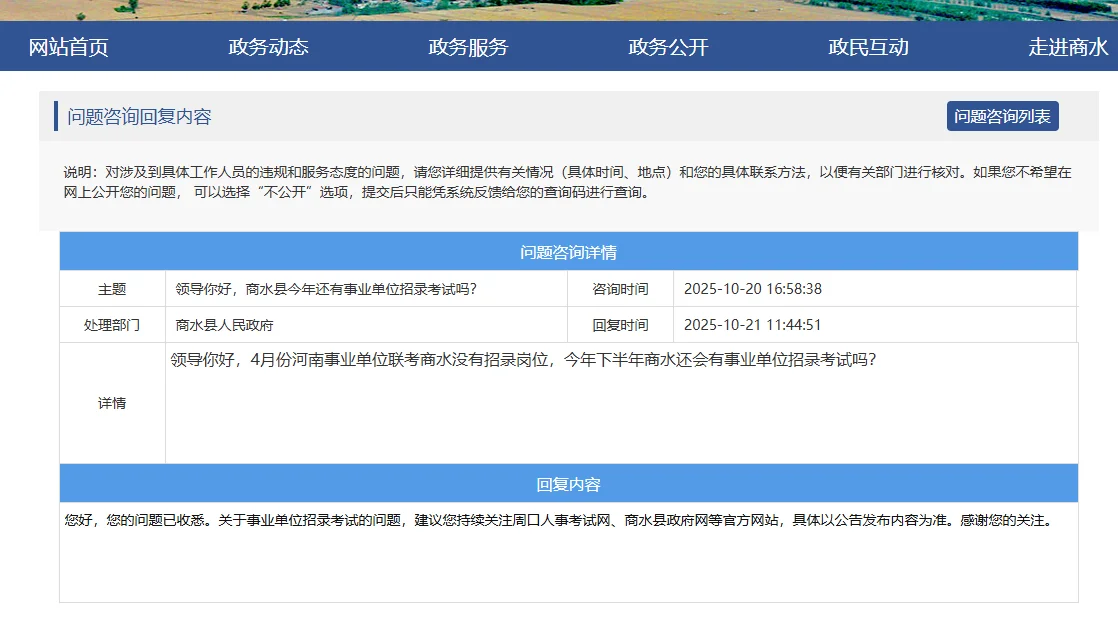Open the 政民互动 navigation menu
This screenshot has height=643, width=1118.
coord(868,46)
